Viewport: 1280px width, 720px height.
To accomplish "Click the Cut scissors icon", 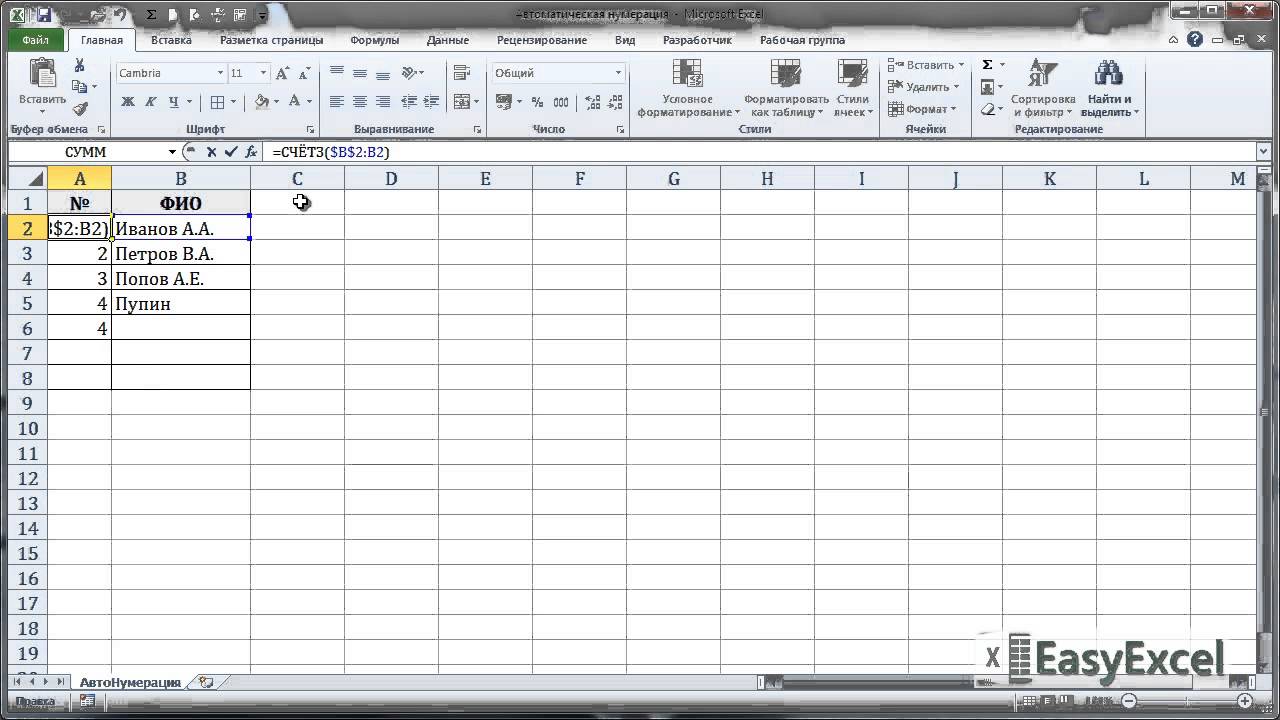I will pos(80,66).
